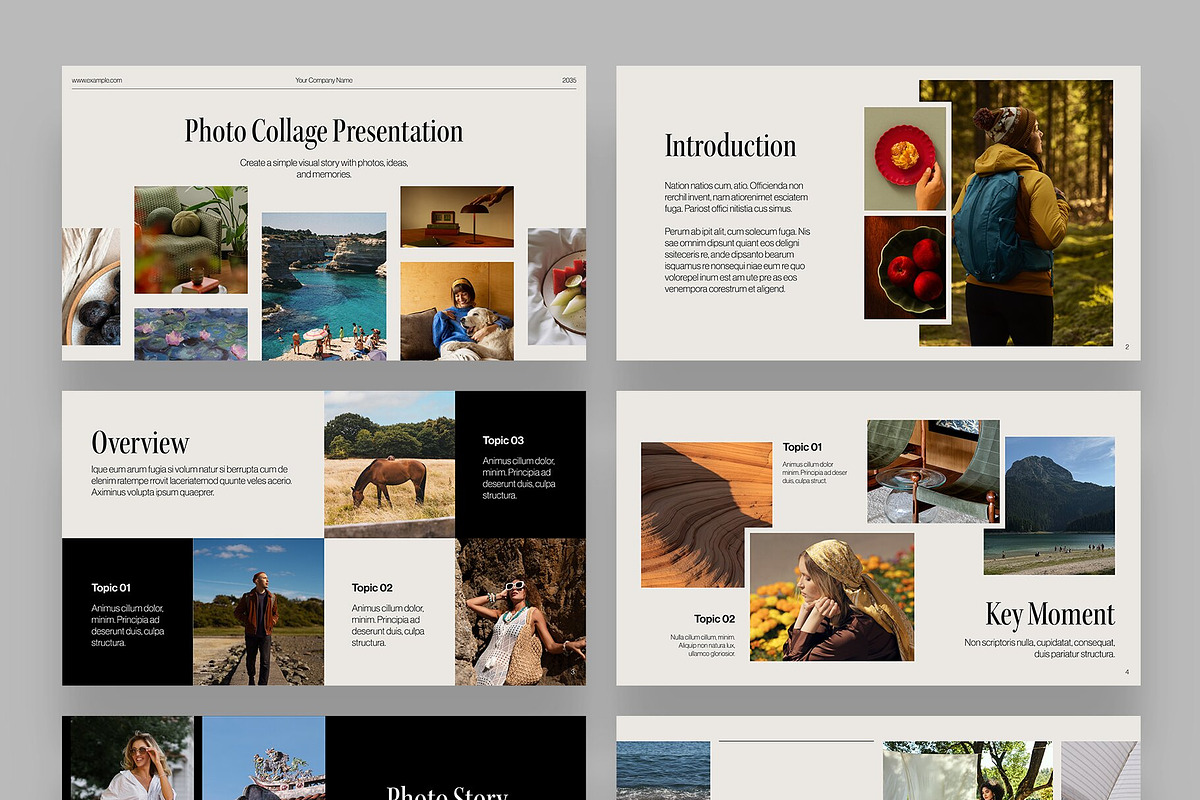The image size is (1200, 800).
Task: Select the coastal beach cove photo
Action: [x=324, y=286]
